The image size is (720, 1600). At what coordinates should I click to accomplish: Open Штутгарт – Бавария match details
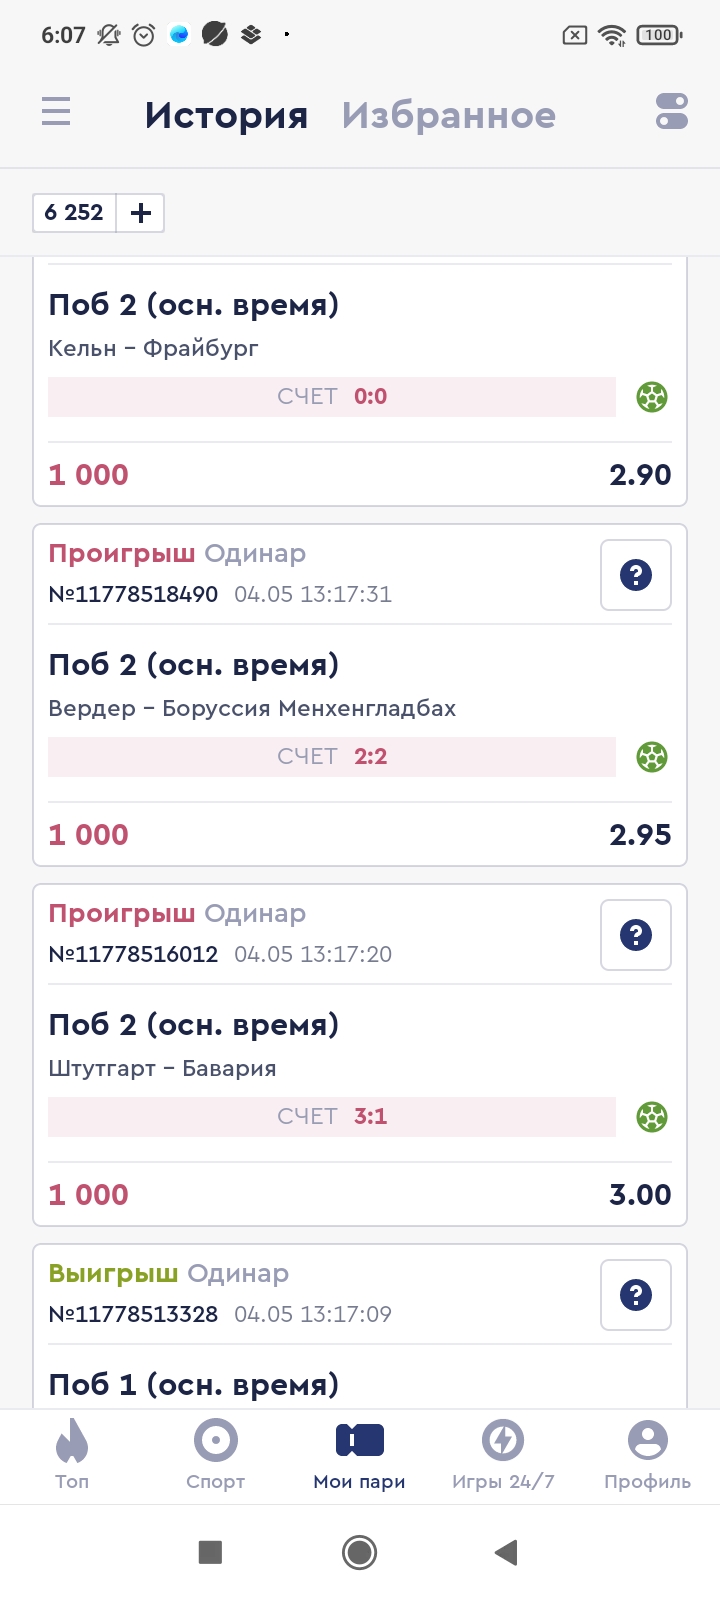point(162,1068)
